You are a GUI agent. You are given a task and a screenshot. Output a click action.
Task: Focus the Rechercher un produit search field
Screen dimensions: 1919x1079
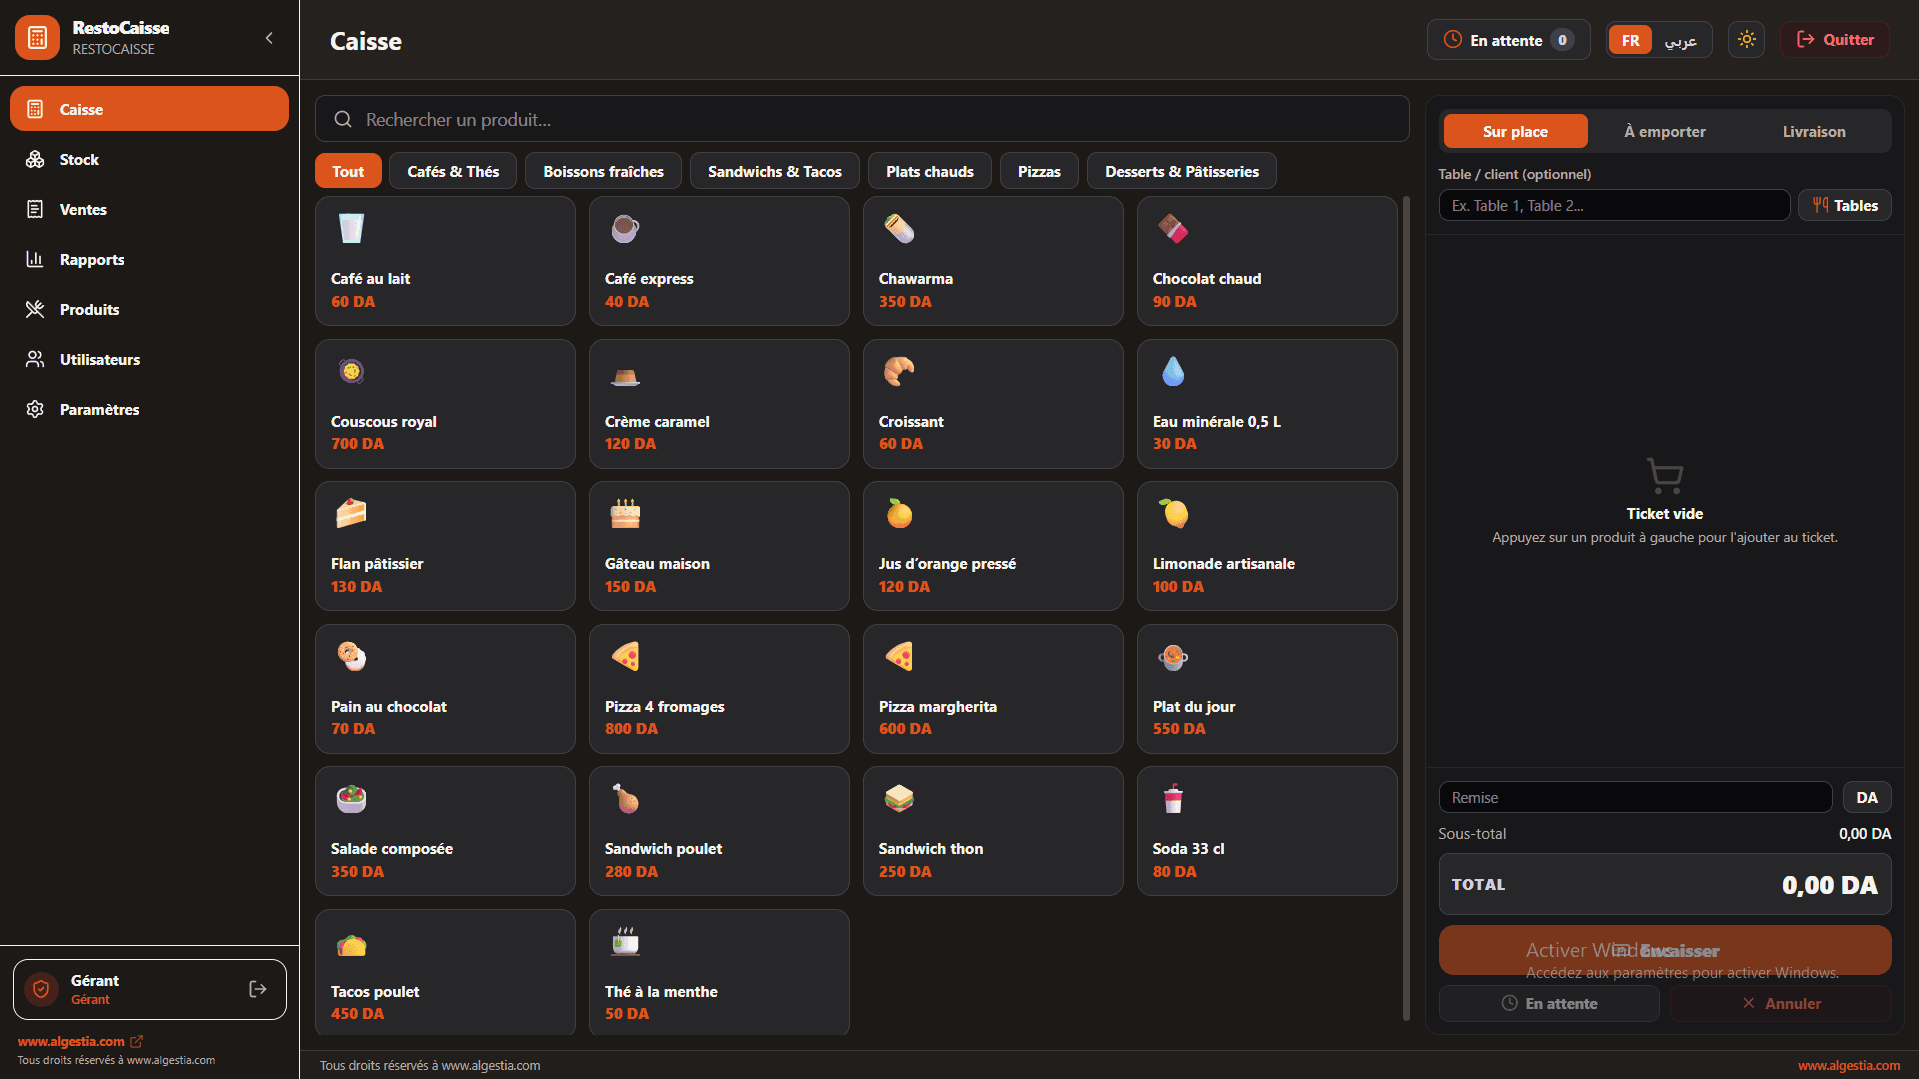click(862, 120)
